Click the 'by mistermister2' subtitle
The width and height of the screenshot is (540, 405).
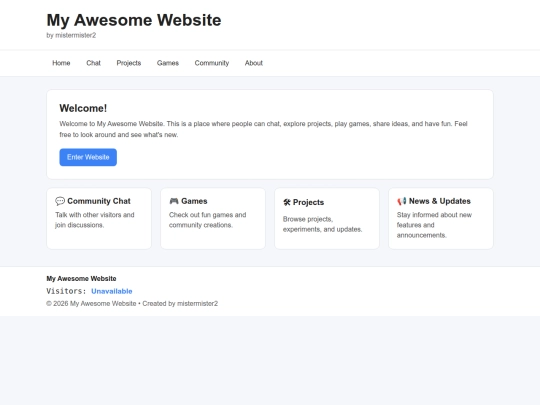71,35
